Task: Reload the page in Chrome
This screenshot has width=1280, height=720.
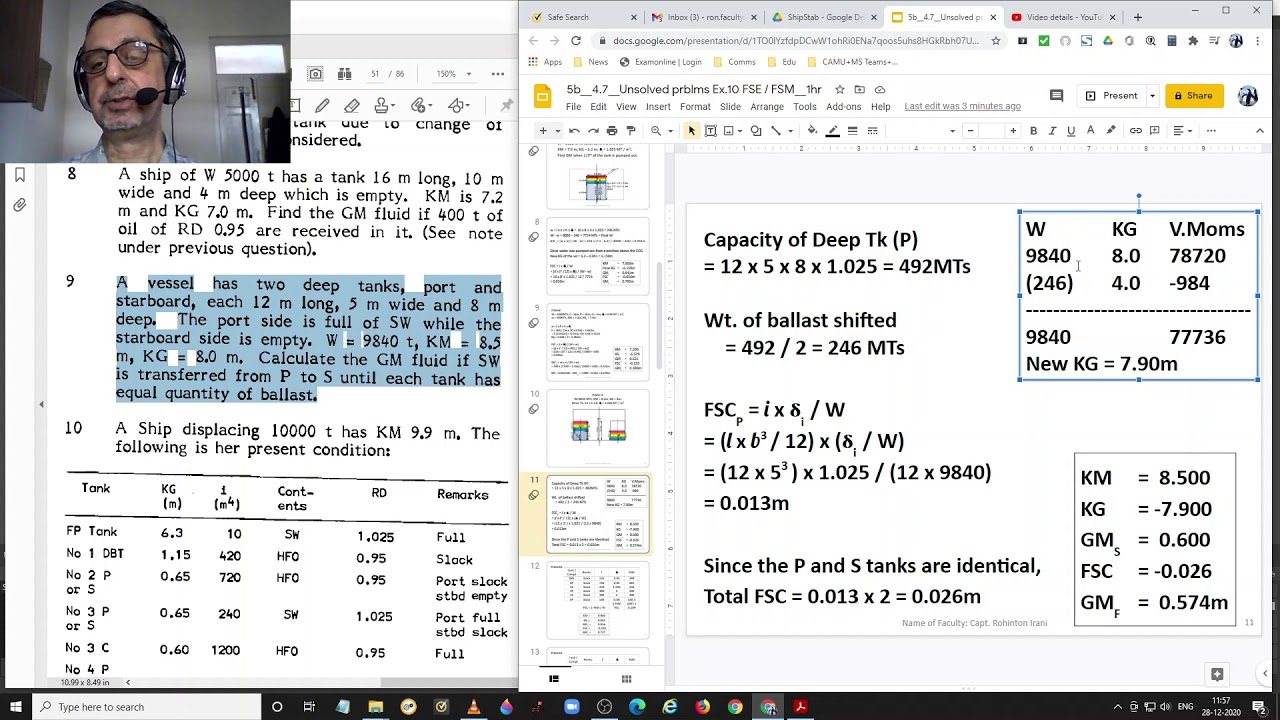Action: coord(576,41)
